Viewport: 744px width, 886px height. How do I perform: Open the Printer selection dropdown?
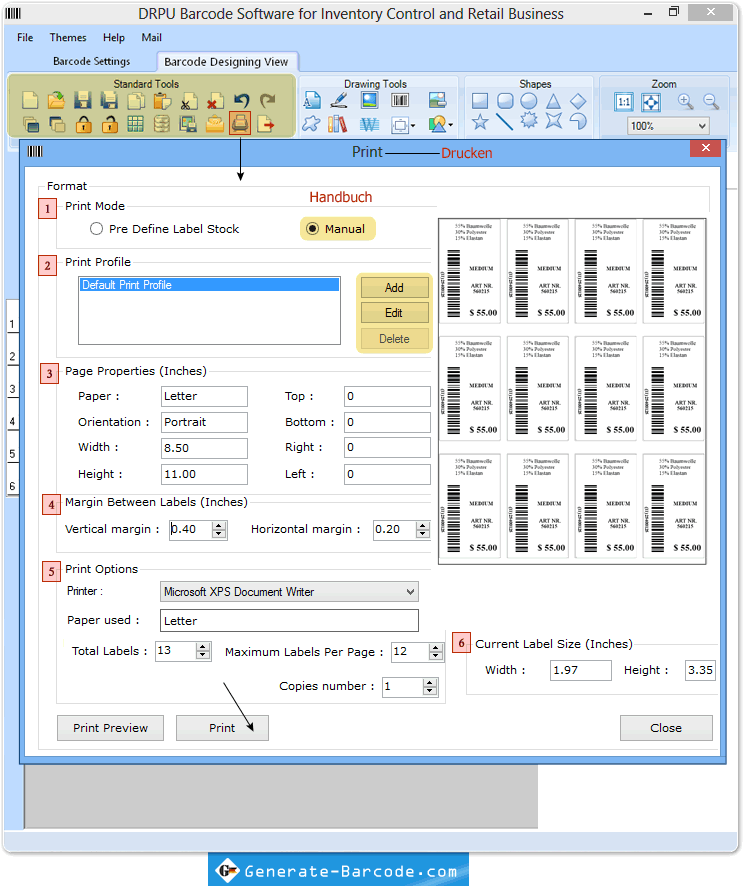(x=411, y=592)
